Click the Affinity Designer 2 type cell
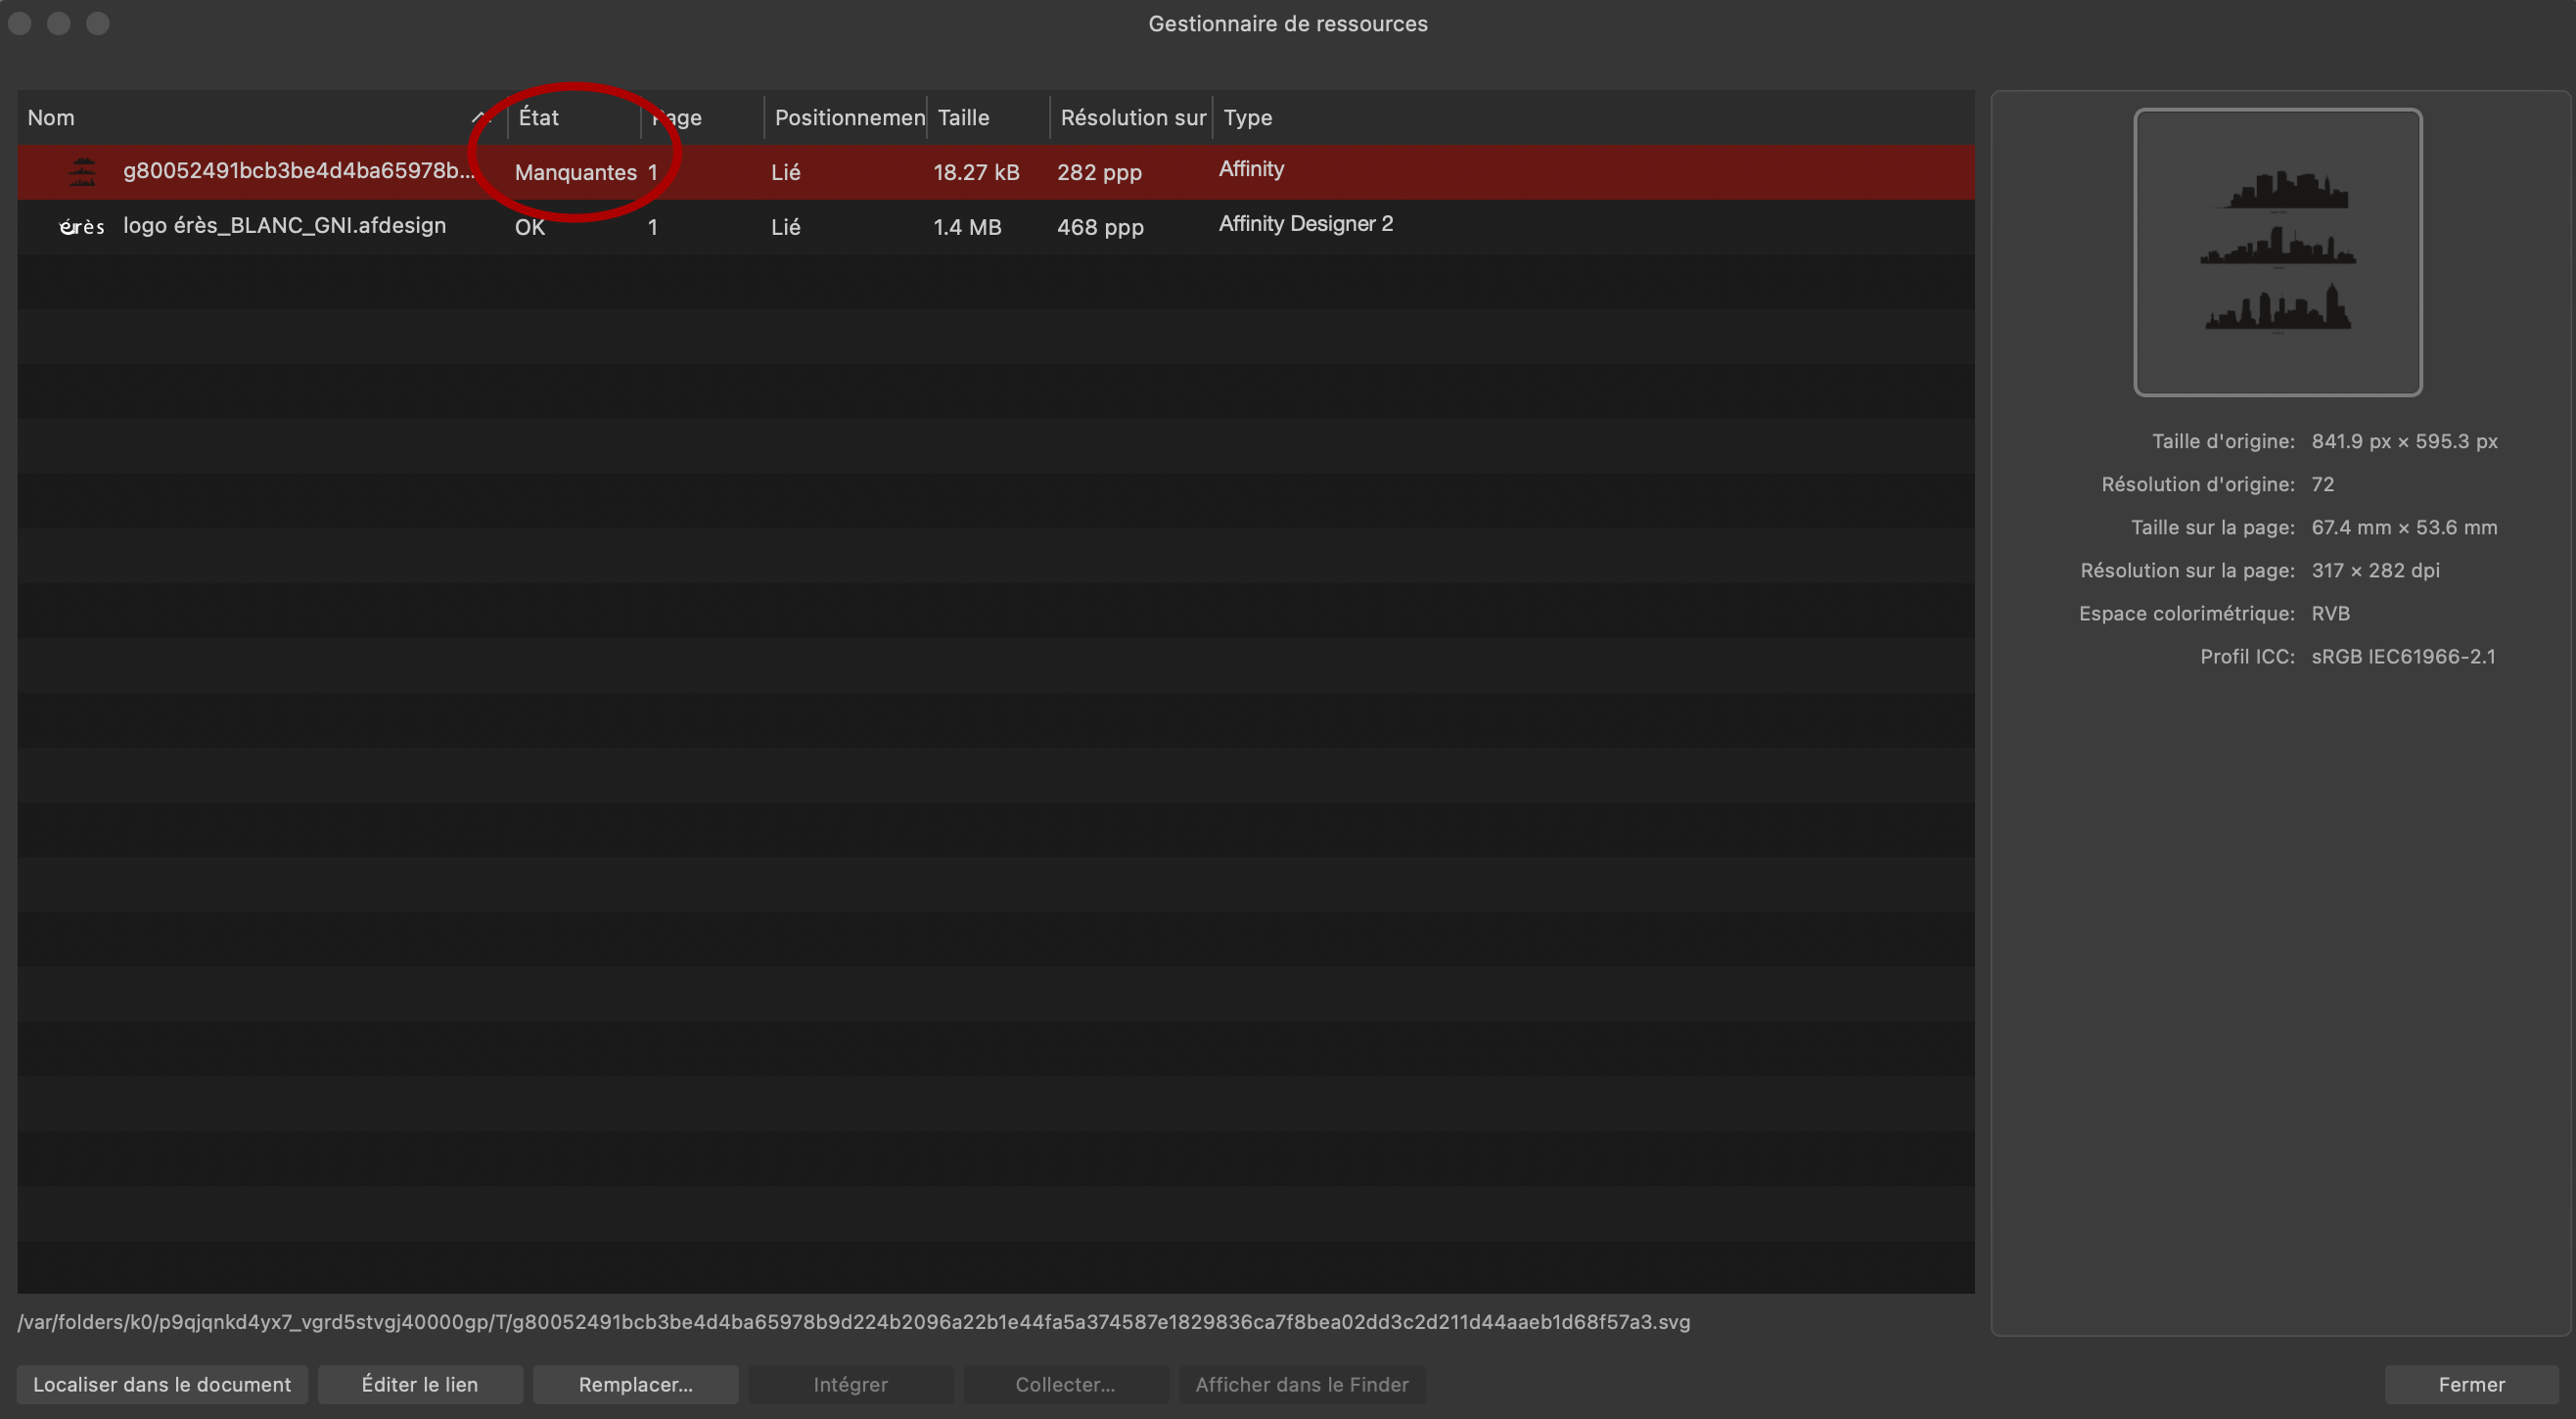This screenshot has height=1419, width=2576. pos(1305,224)
